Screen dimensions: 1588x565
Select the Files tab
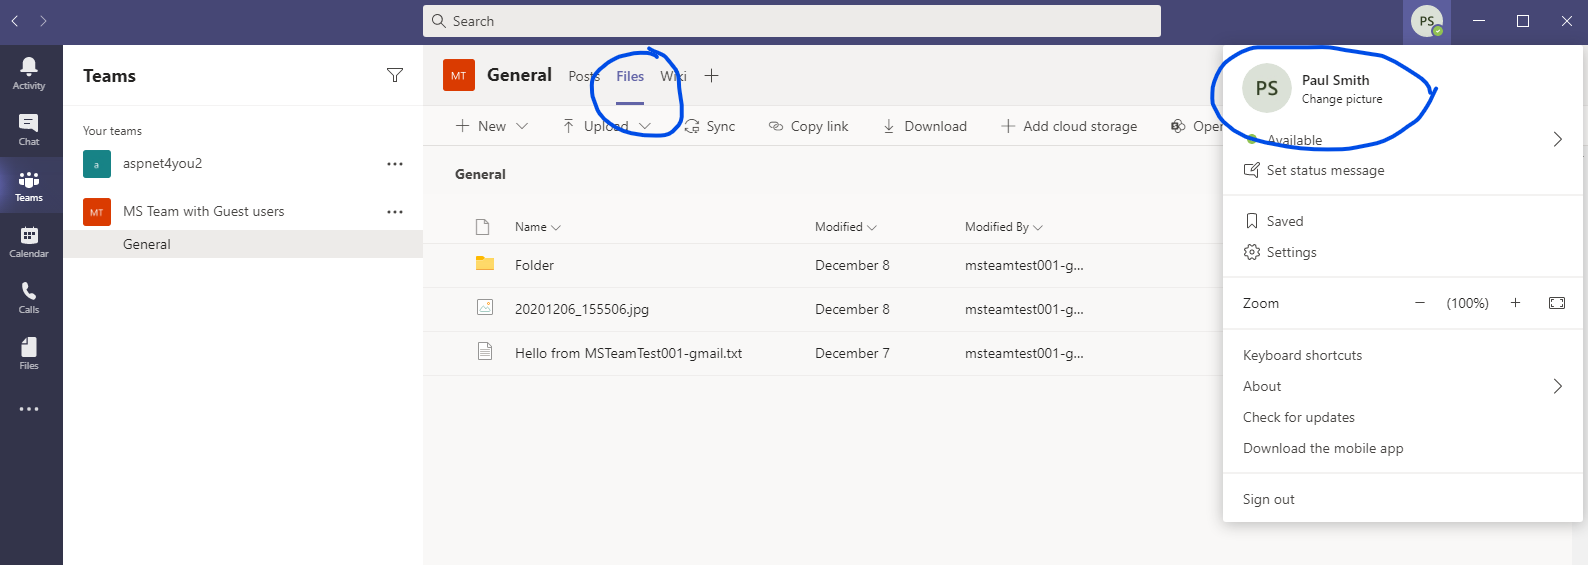[630, 76]
